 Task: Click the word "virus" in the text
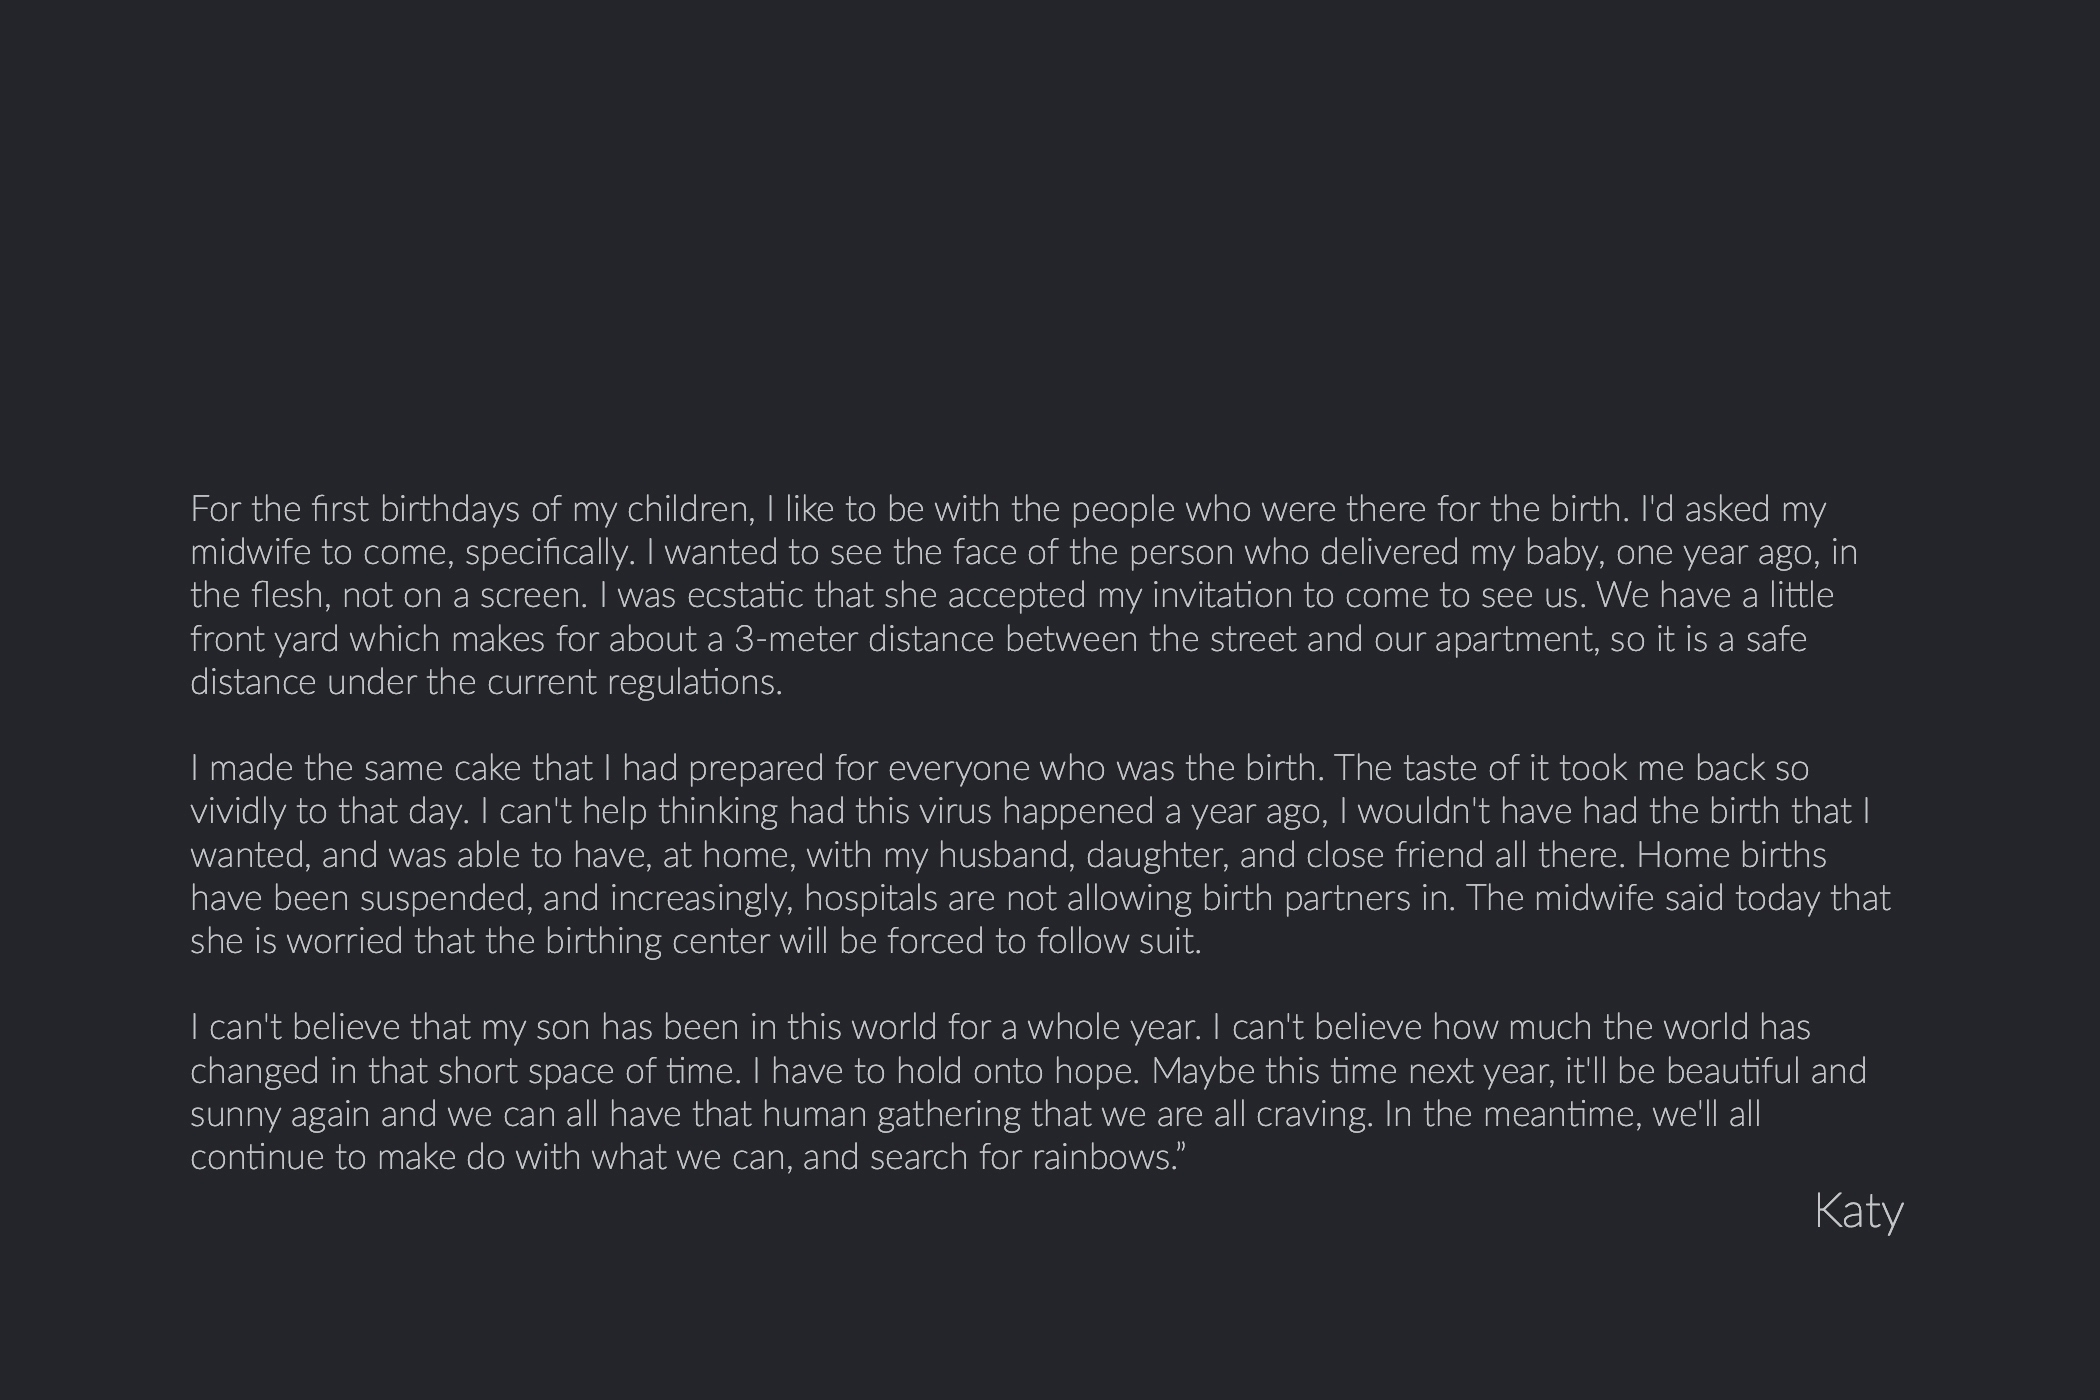(x=955, y=812)
